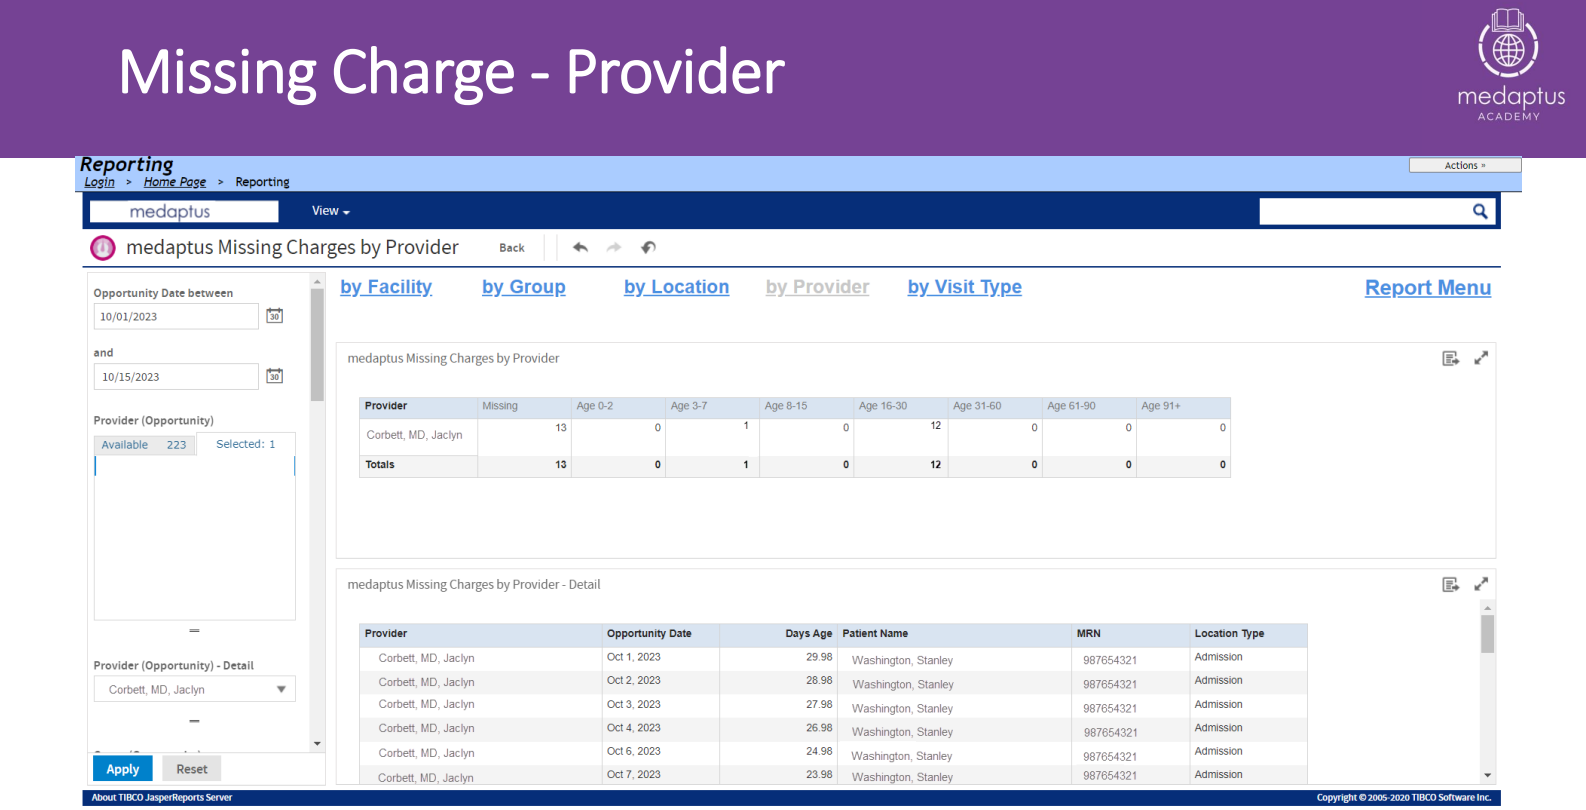Switch to by Provider report
Viewport: 1586px width, 810px height.
[818, 287]
